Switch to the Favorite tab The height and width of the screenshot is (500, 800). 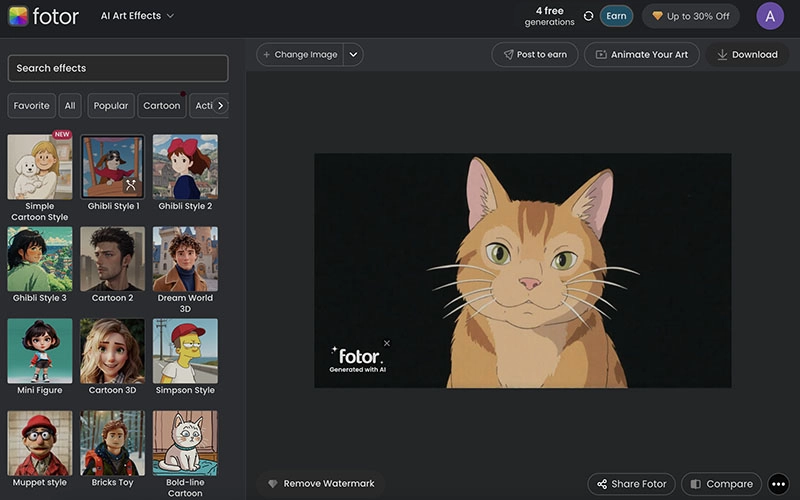point(31,105)
